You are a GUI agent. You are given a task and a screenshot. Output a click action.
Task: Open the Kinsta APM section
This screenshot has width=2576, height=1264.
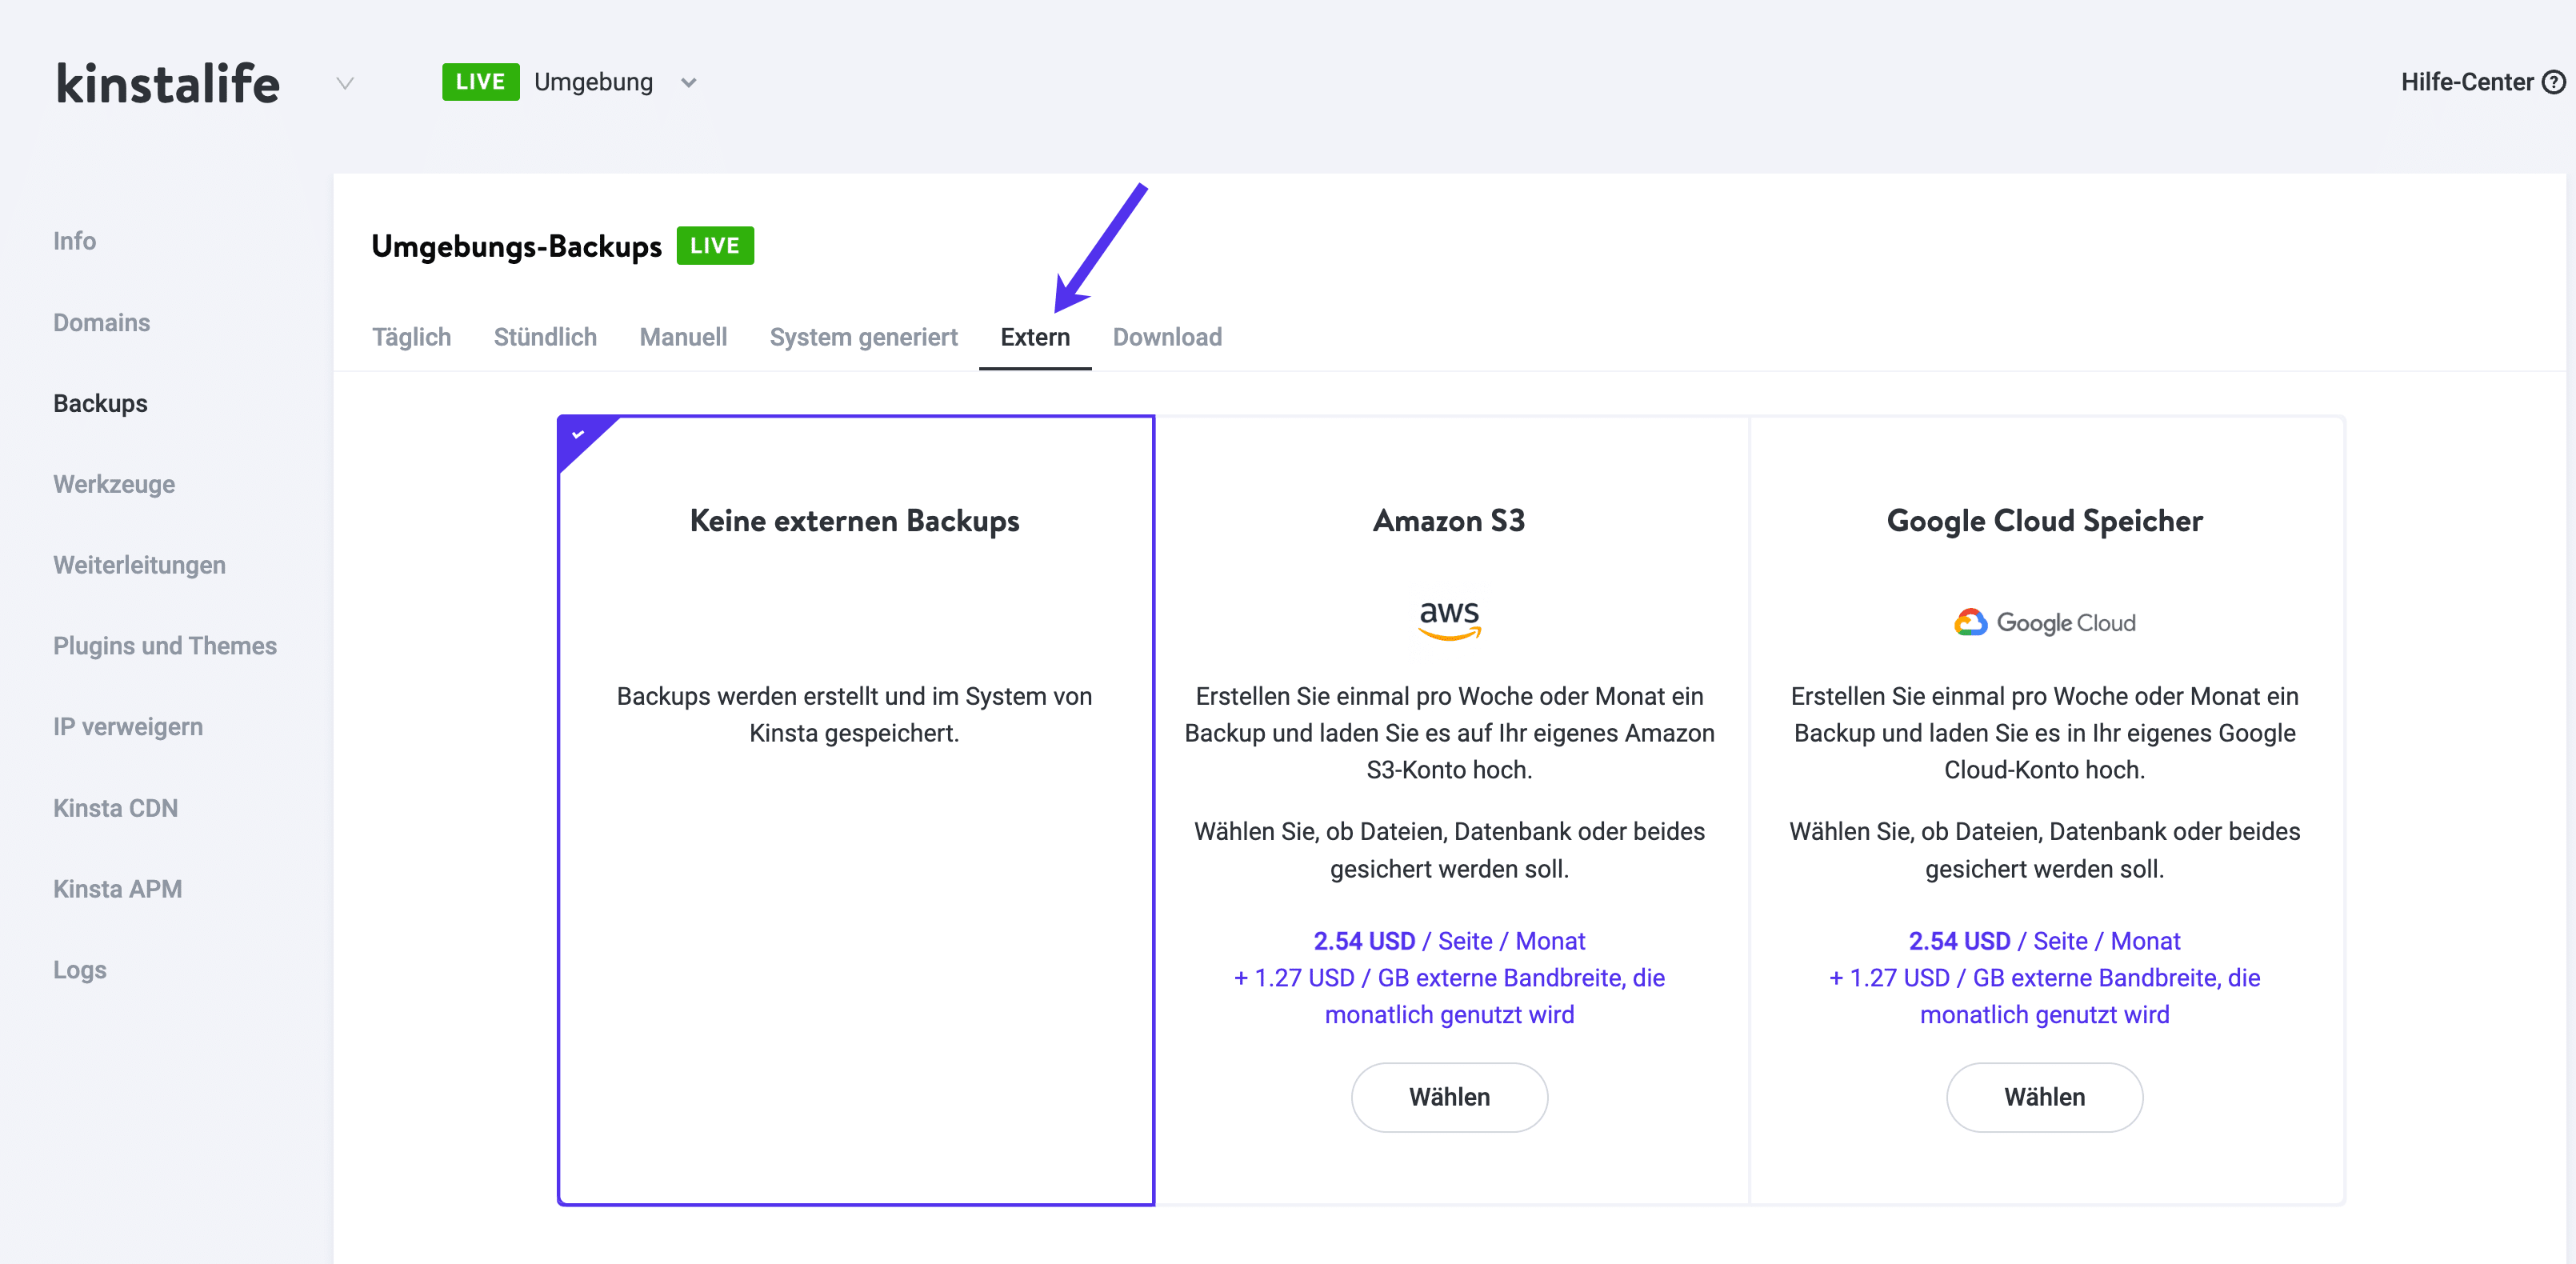coord(117,888)
